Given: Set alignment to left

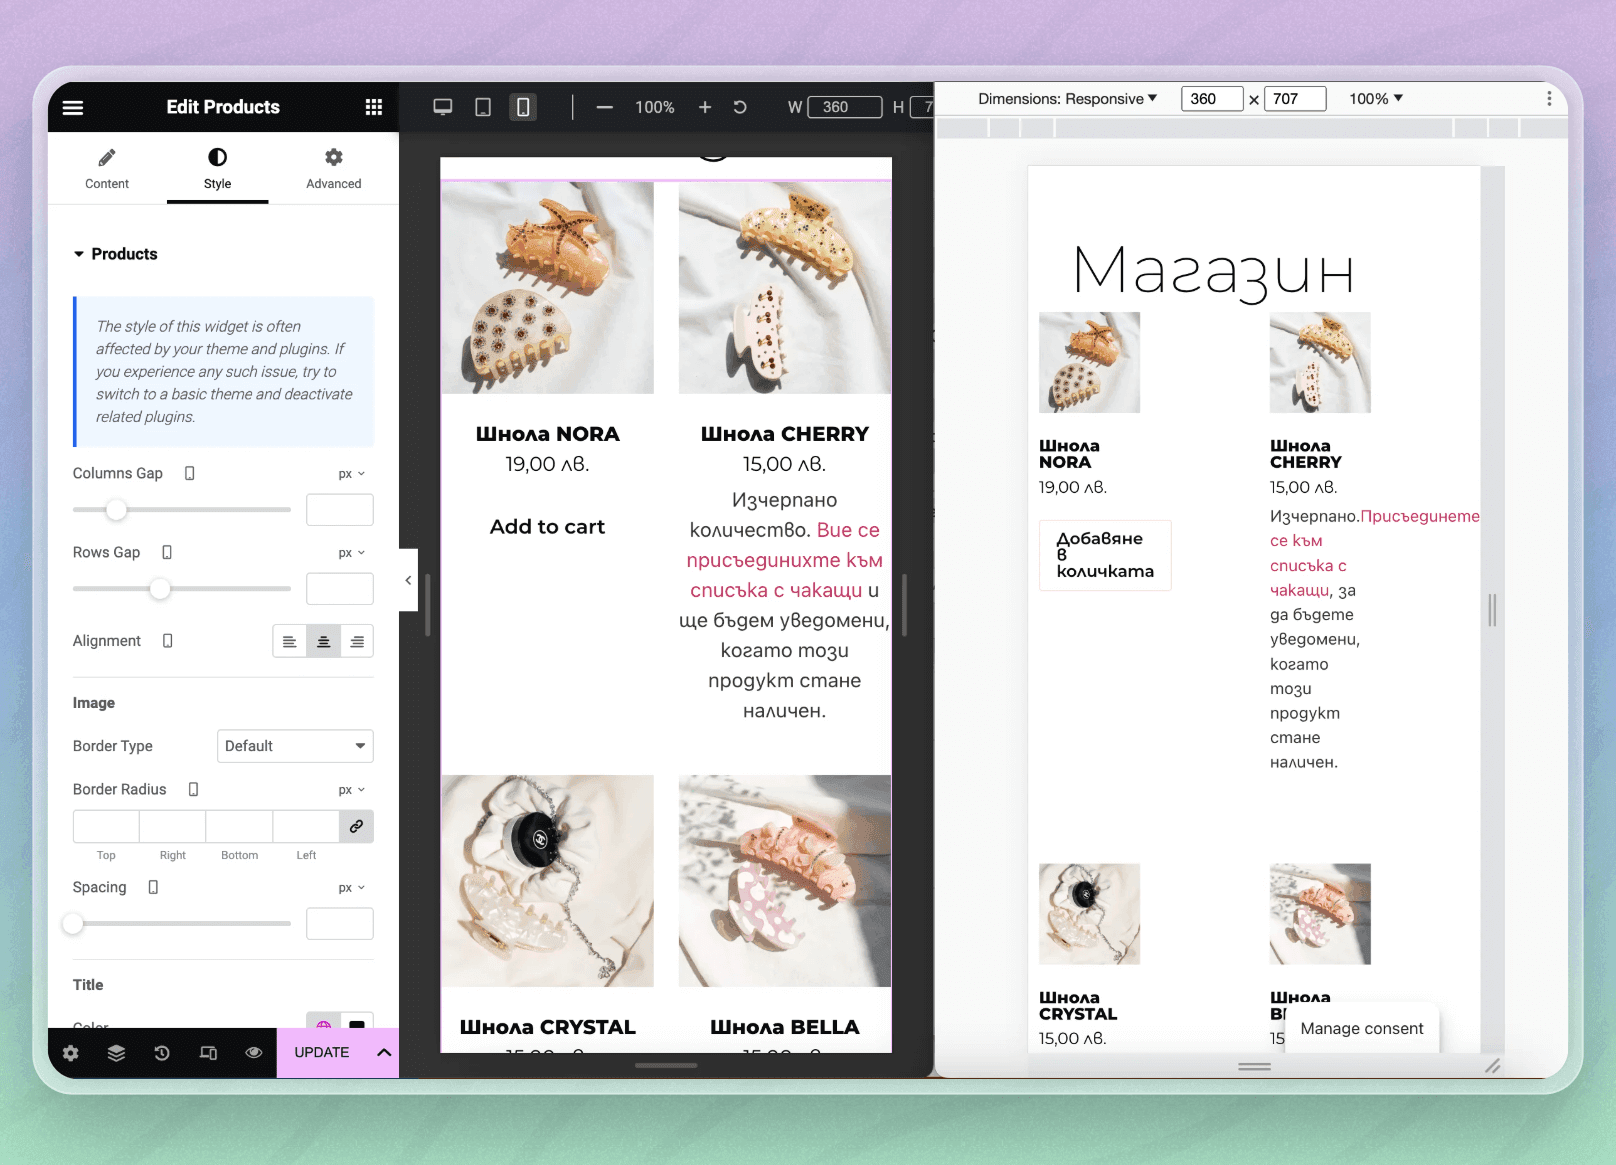Looking at the screenshot, I should 290,641.
